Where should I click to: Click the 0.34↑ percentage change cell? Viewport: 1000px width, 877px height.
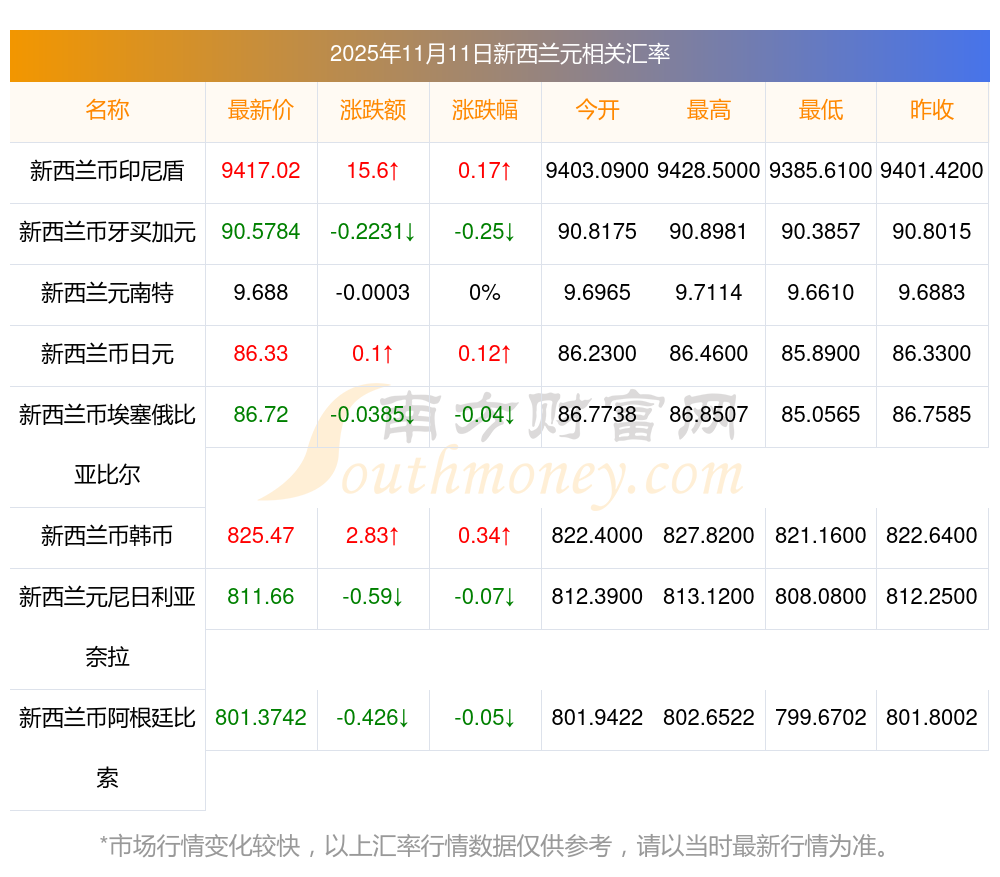485,536
